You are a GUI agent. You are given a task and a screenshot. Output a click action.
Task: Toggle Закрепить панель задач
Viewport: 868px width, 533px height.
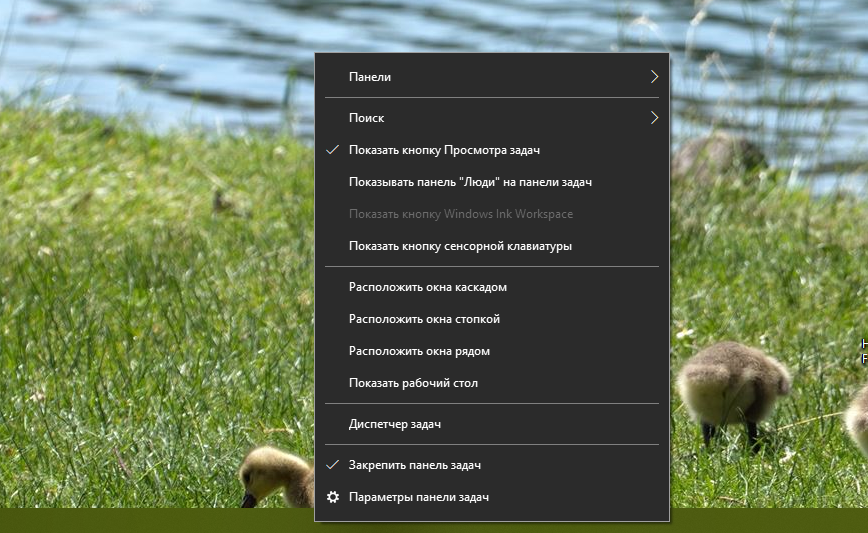click(x=492, y=465)
